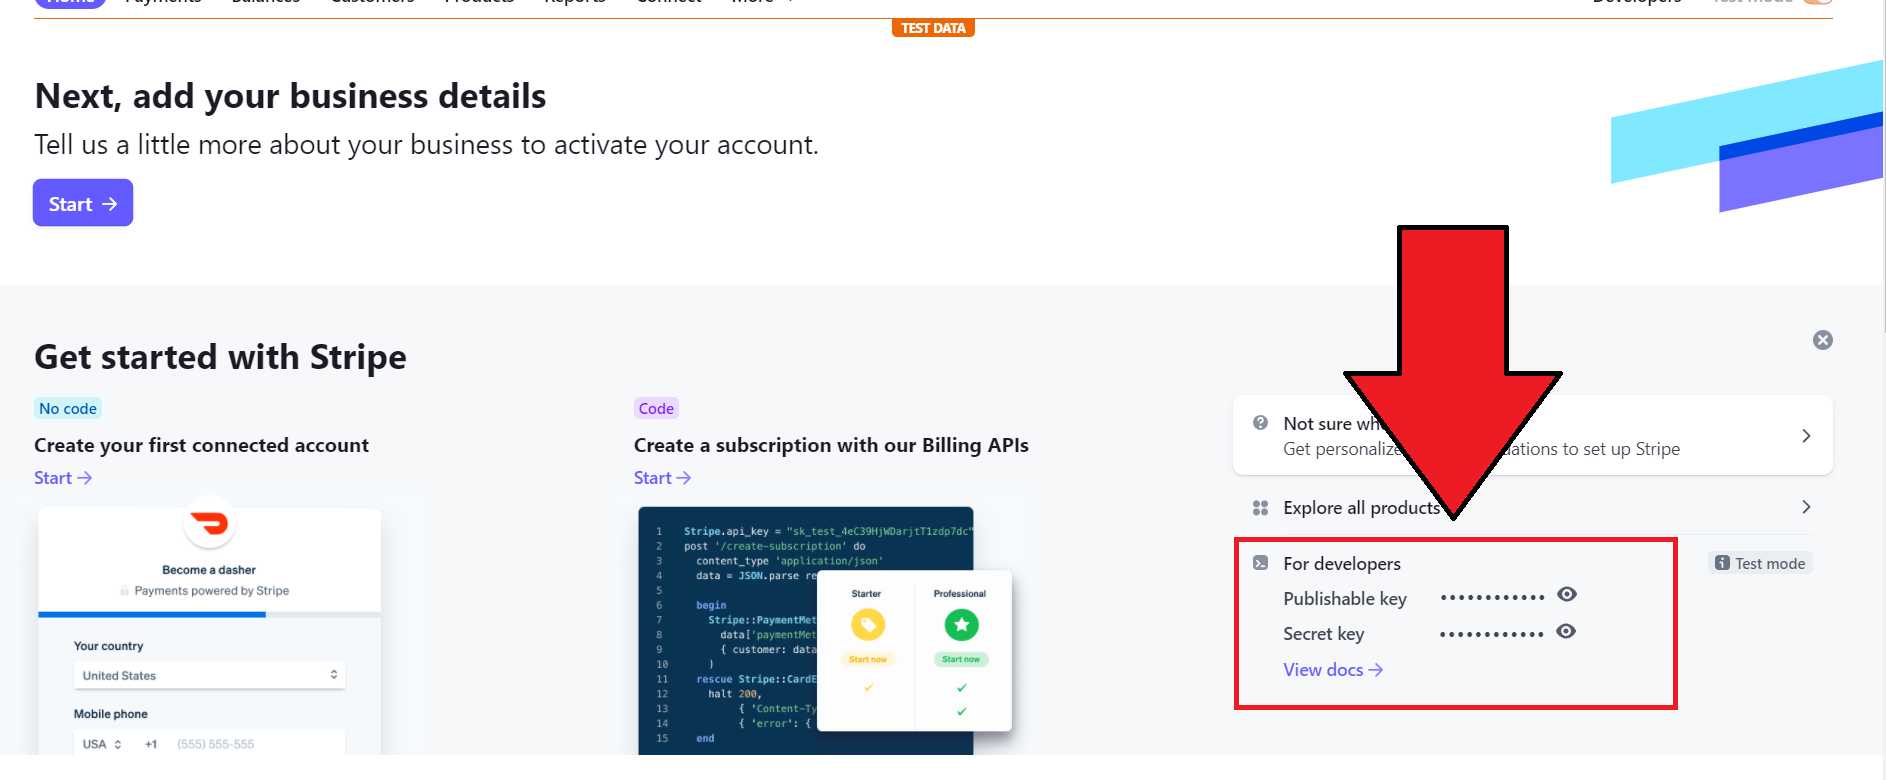Open the View docs link

[x=1333, y=670]
